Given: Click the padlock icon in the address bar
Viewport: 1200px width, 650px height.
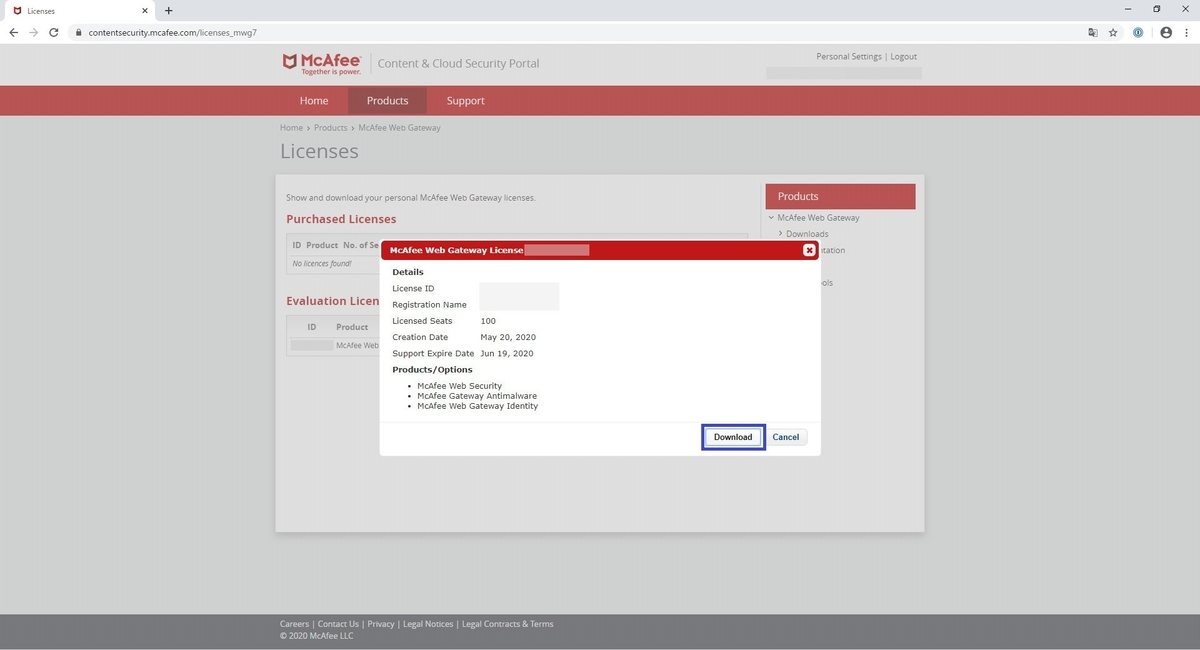Looking at the screenshot, I should (78, 32).
